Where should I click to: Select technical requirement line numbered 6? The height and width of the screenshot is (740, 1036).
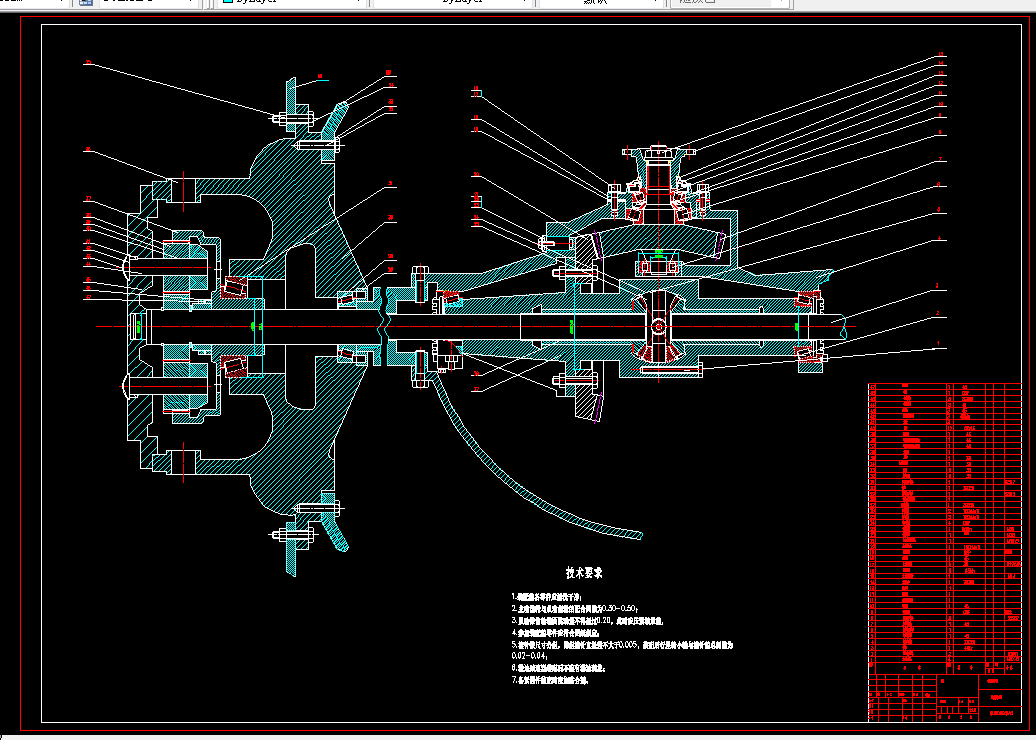coord(558,669)
